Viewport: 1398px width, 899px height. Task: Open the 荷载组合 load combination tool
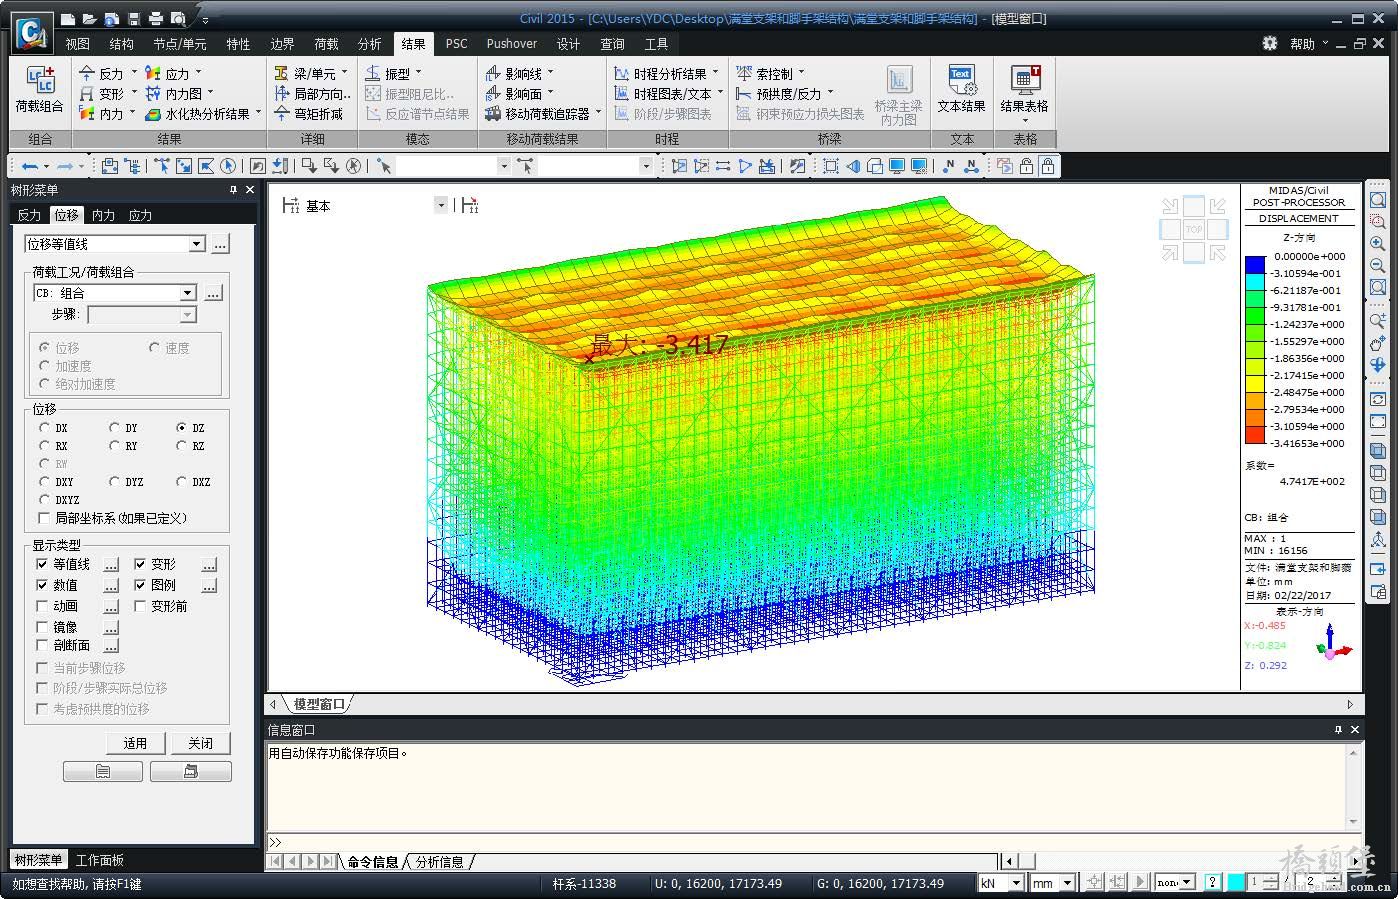click(39, 90)
